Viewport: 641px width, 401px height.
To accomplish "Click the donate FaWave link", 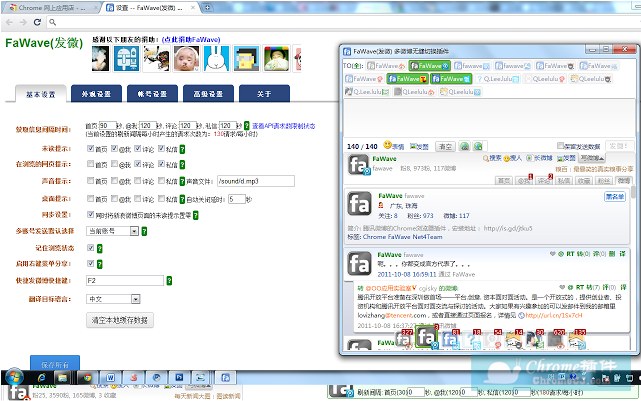I will pos(191,40).
